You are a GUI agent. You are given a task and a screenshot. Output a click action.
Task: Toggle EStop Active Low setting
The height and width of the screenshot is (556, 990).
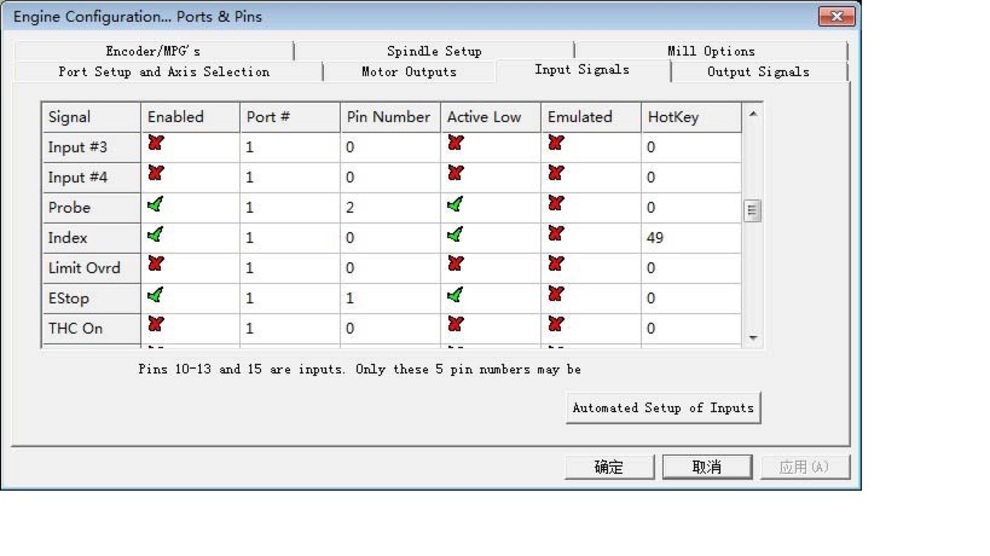pos(455,295)
